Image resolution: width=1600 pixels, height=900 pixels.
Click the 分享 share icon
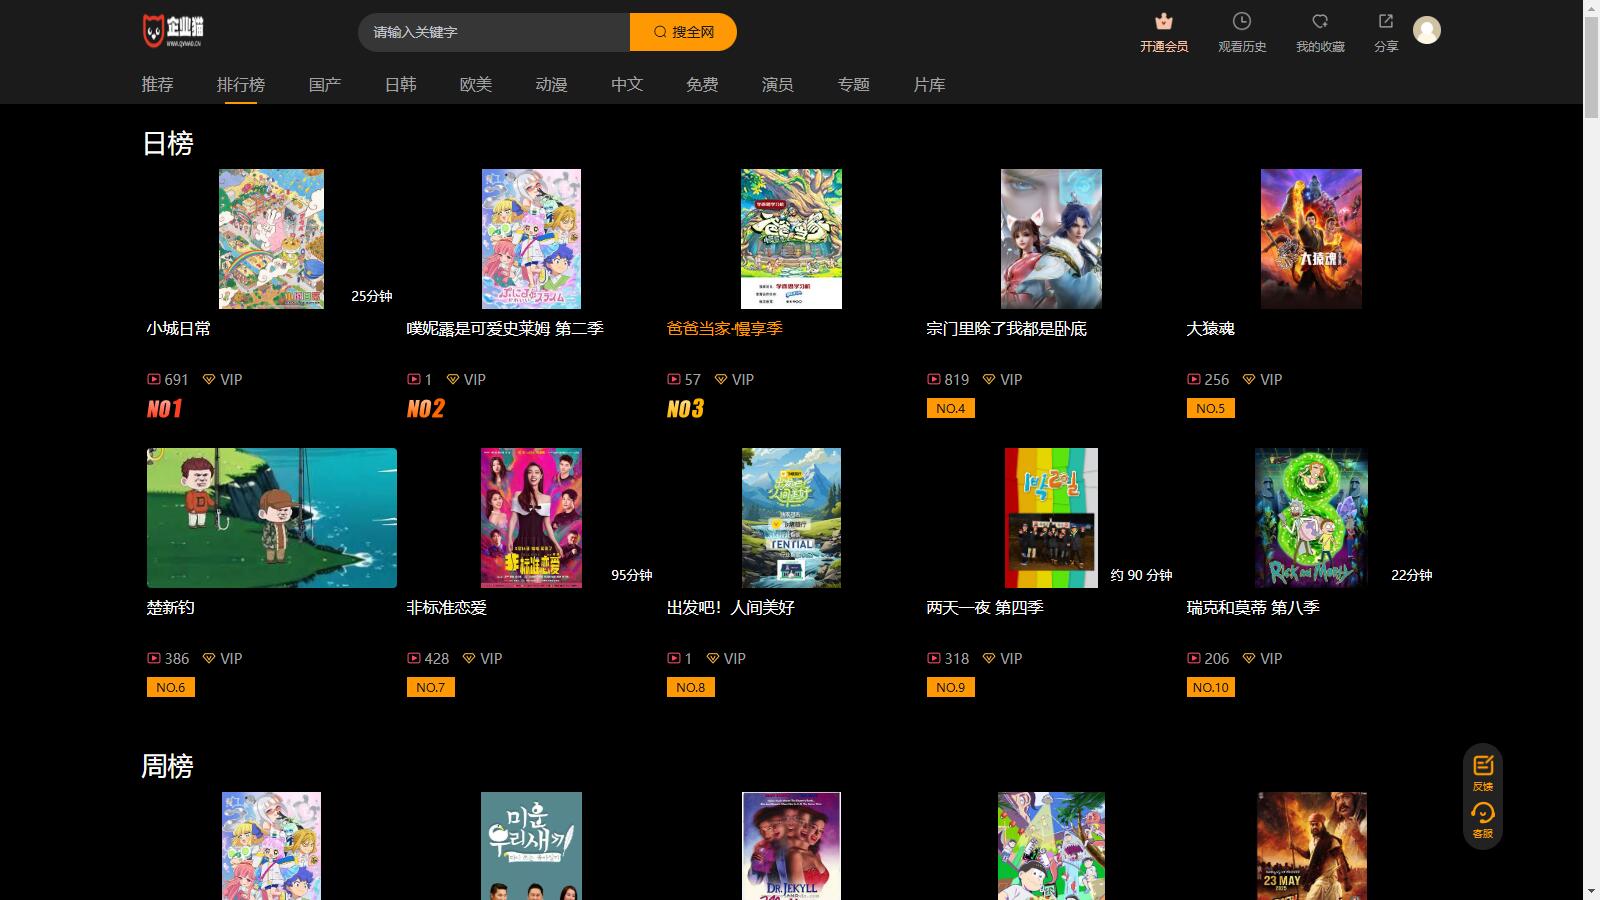pyautogui.click(x=1385, y=22)
